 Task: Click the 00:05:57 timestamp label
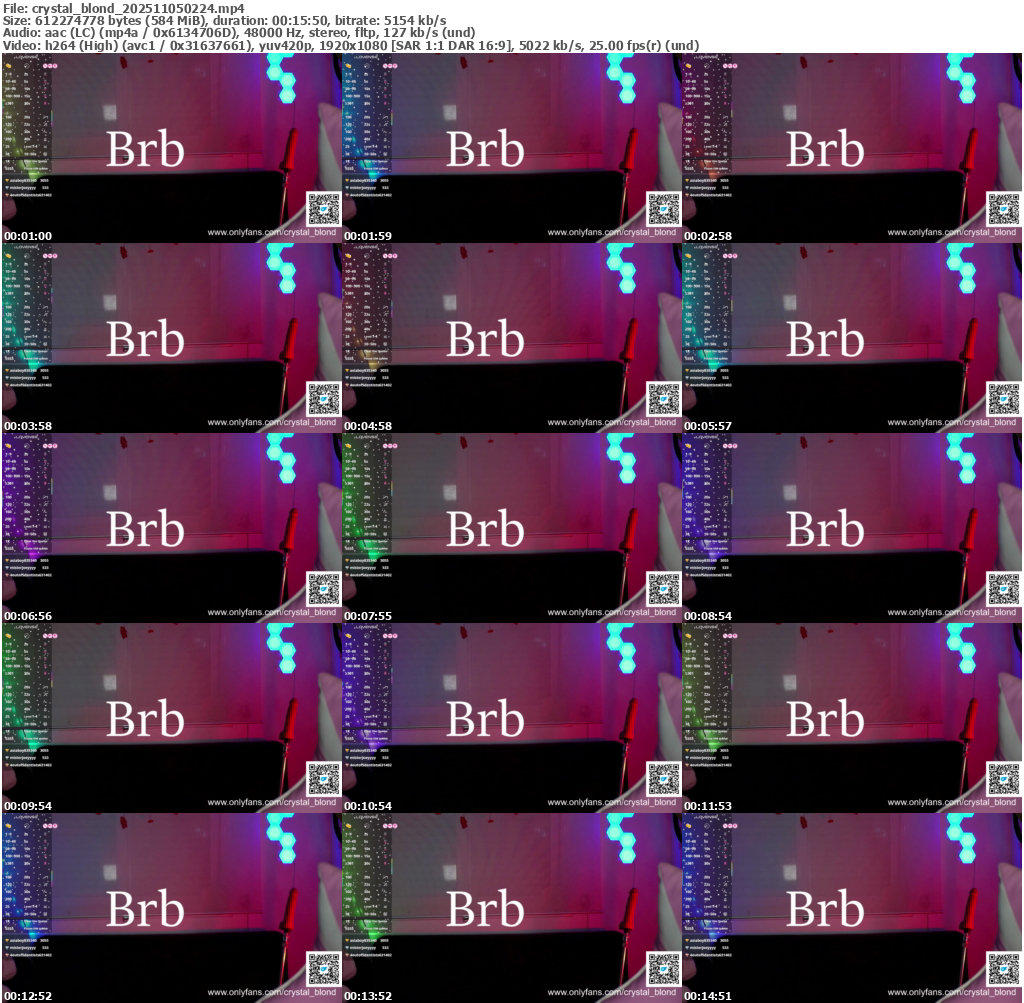click(708, 426)
